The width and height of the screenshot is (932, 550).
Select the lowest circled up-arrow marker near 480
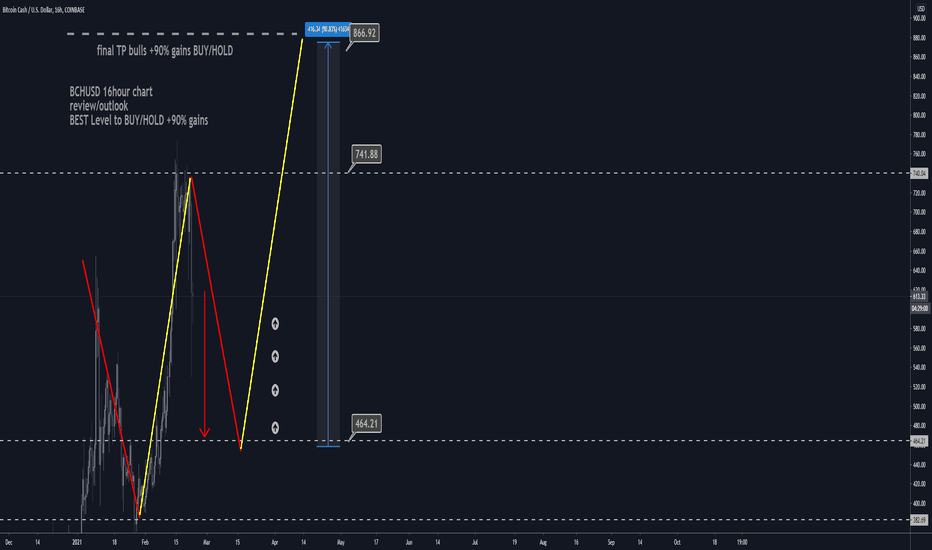click(x=275, y=428)
